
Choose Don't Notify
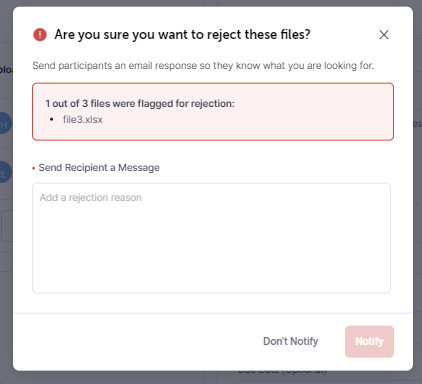coord(290,341)
